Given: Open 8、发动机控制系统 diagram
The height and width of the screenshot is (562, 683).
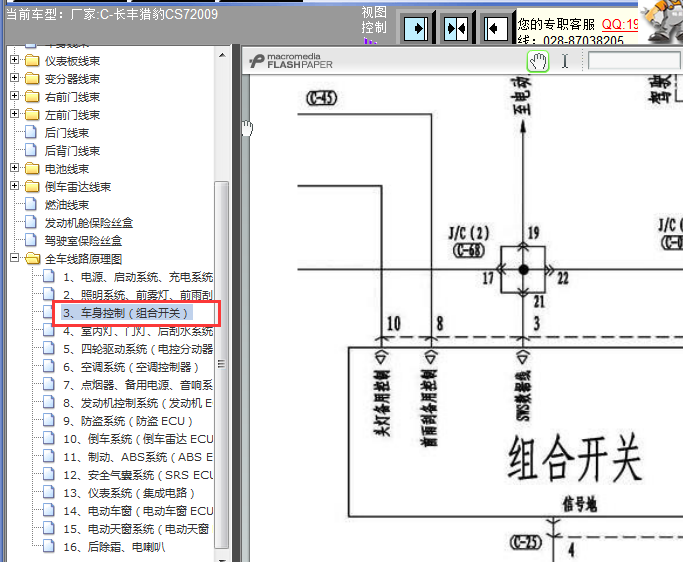Looking at the screenshot, I should point(138,403).
